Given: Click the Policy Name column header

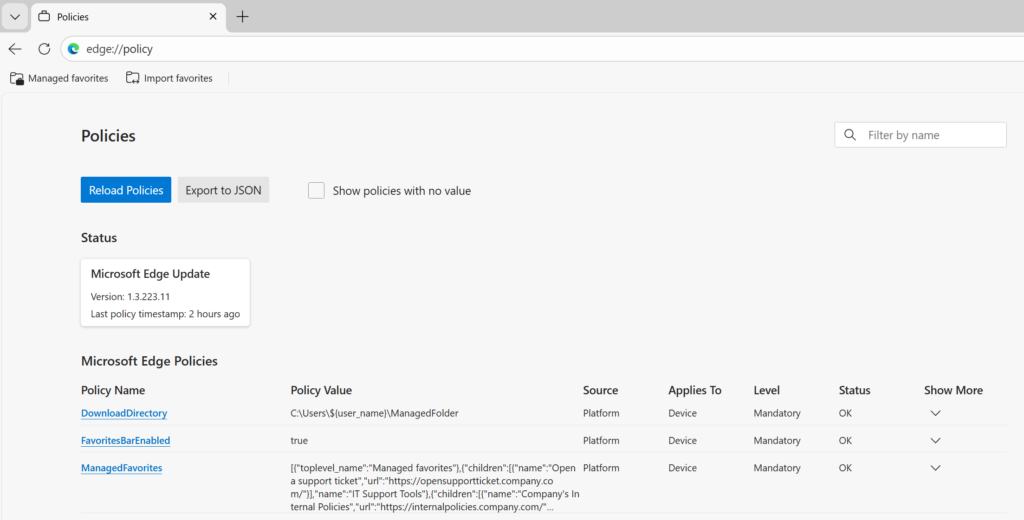Looking at the screenshot, I should tap(113, 390).
